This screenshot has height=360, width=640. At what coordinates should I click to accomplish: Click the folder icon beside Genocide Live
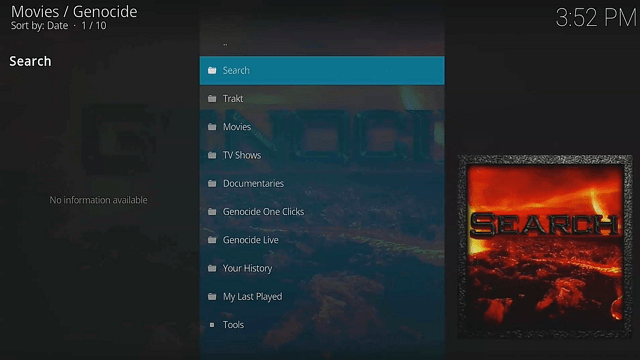tap(212, 240)
